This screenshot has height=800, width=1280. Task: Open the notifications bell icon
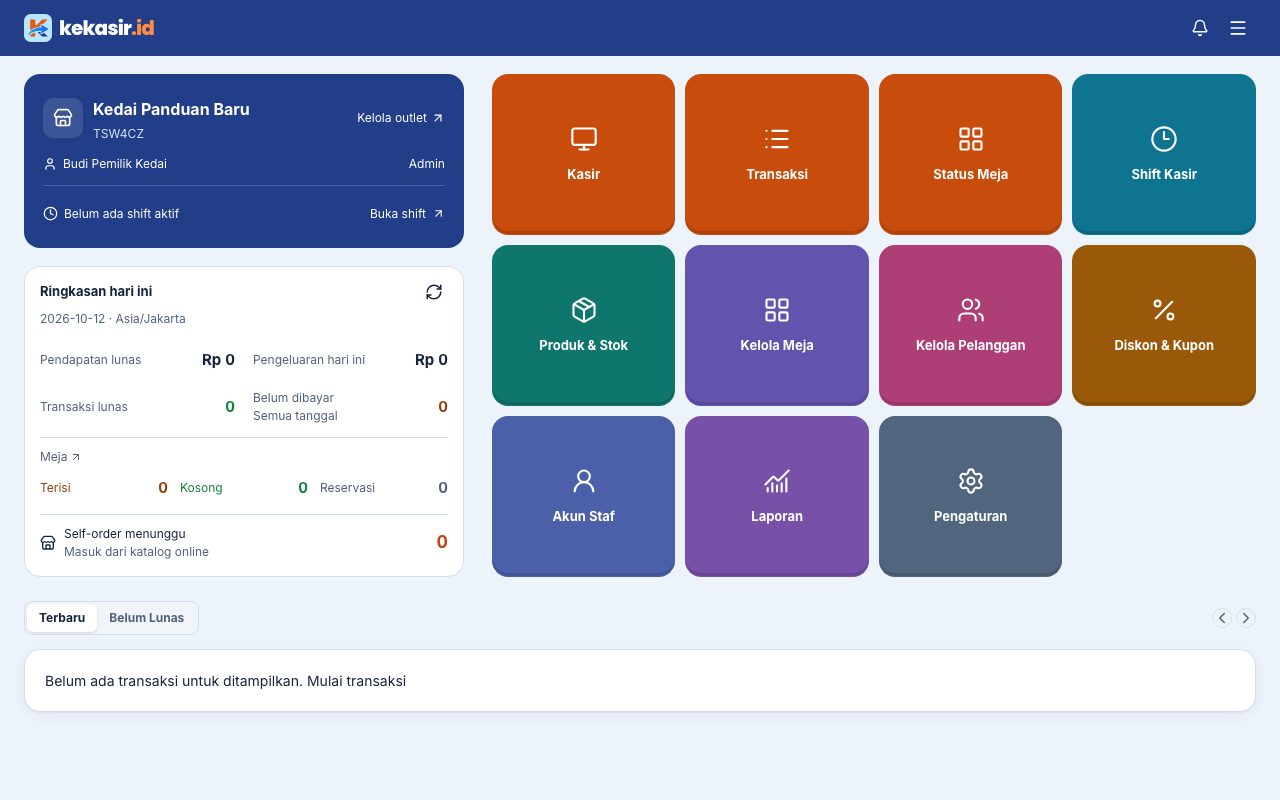point(1200,28)
